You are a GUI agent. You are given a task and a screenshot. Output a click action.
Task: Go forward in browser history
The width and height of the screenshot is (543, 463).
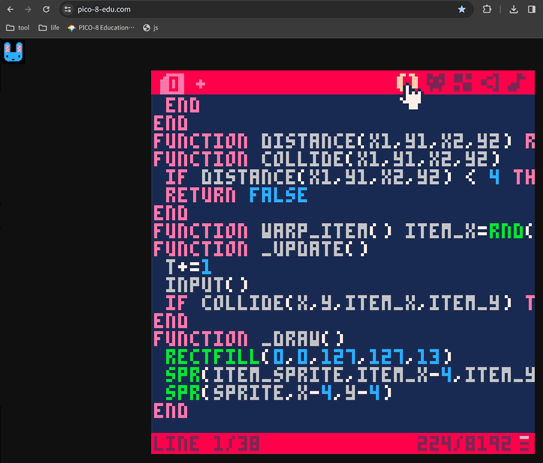(x=28, y=9)
